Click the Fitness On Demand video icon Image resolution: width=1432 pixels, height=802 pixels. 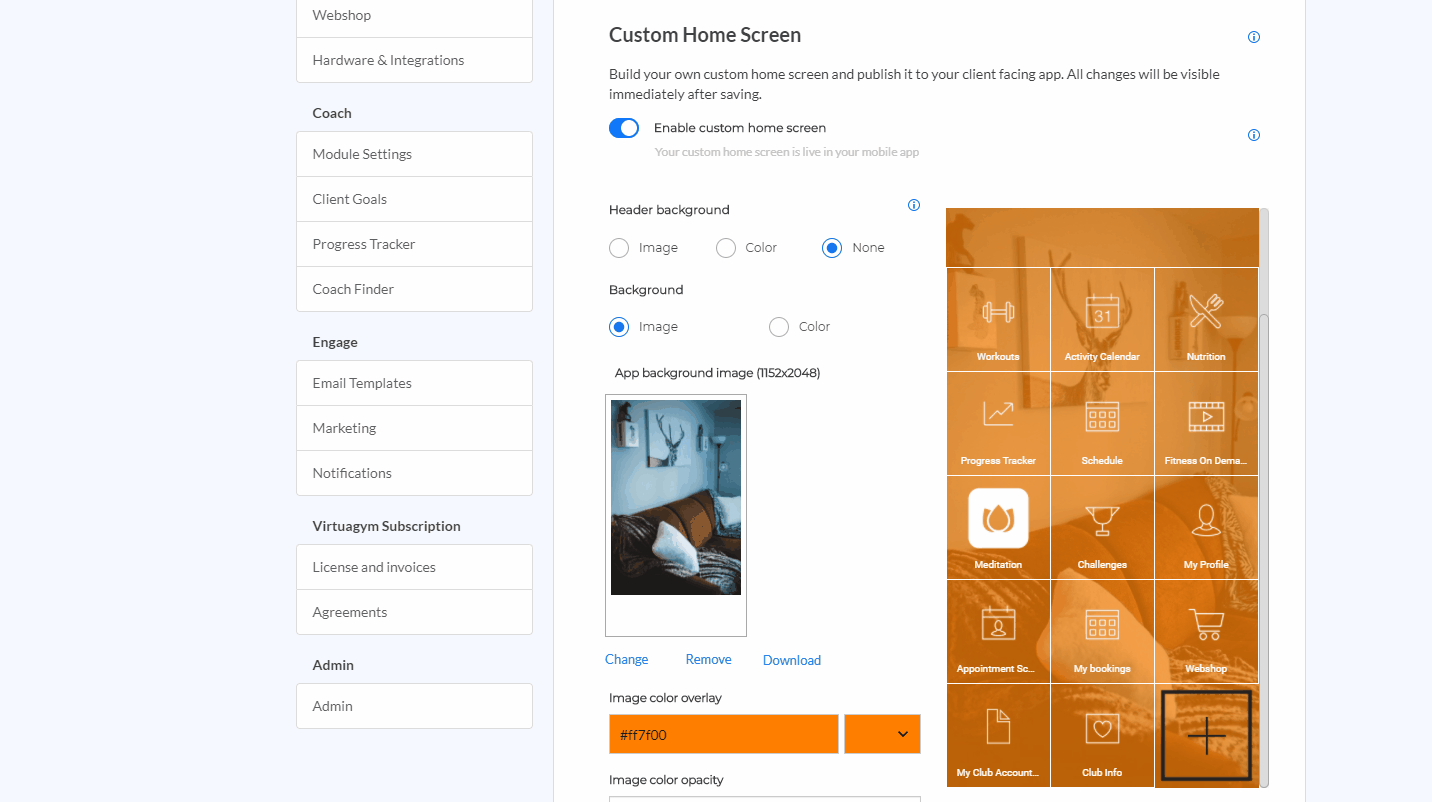tap(1206, 423)
